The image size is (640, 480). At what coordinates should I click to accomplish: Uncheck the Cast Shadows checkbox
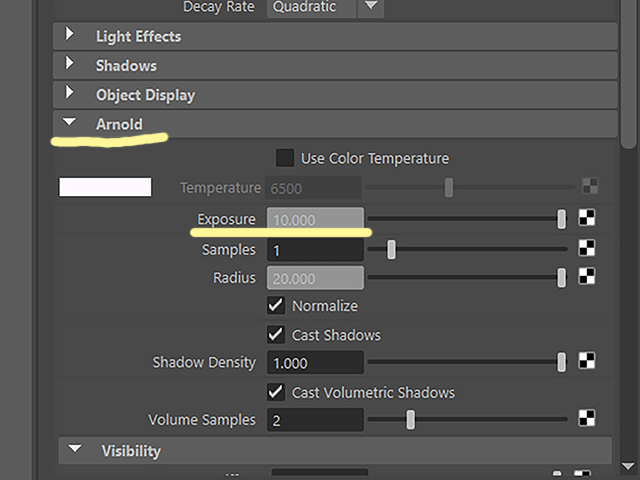pos(276,334)
